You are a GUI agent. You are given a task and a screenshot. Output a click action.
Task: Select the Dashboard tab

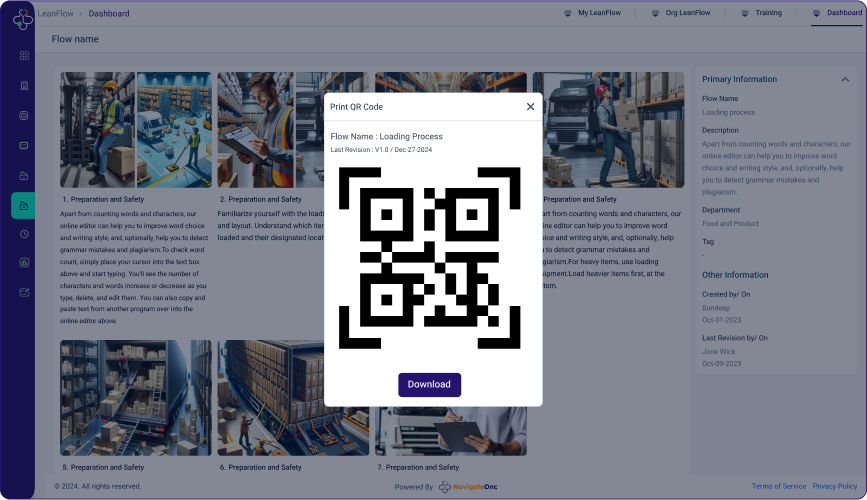coord(836,13)
